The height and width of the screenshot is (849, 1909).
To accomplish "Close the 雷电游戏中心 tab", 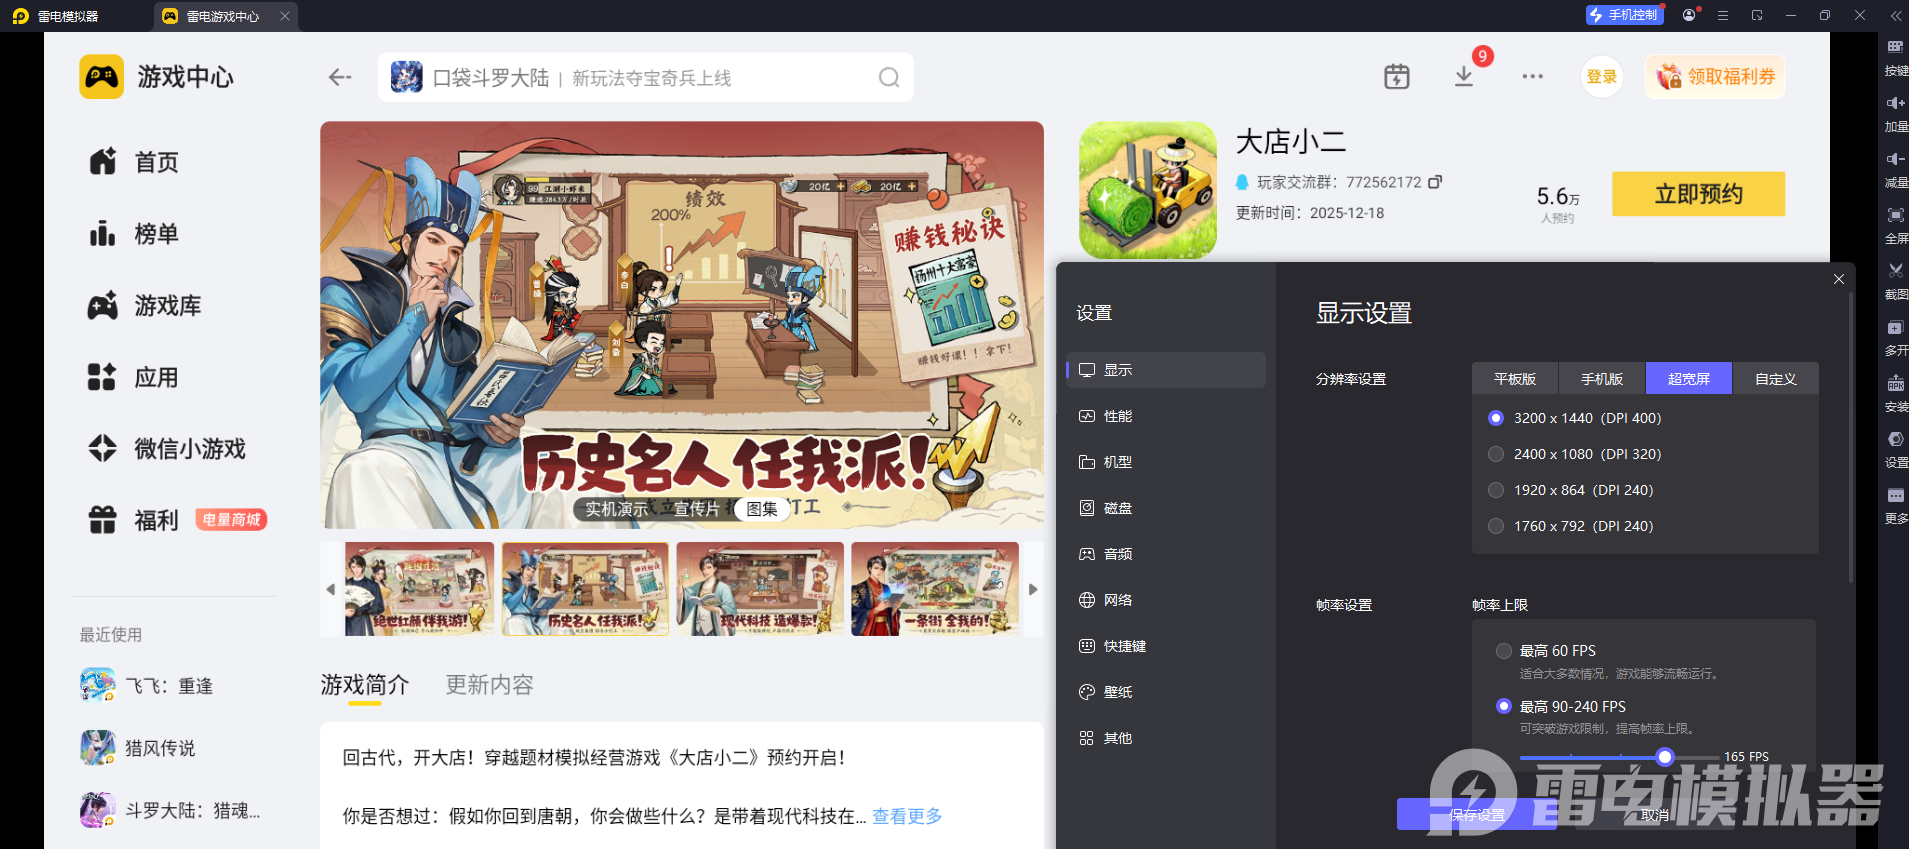I will click(285, 16).
